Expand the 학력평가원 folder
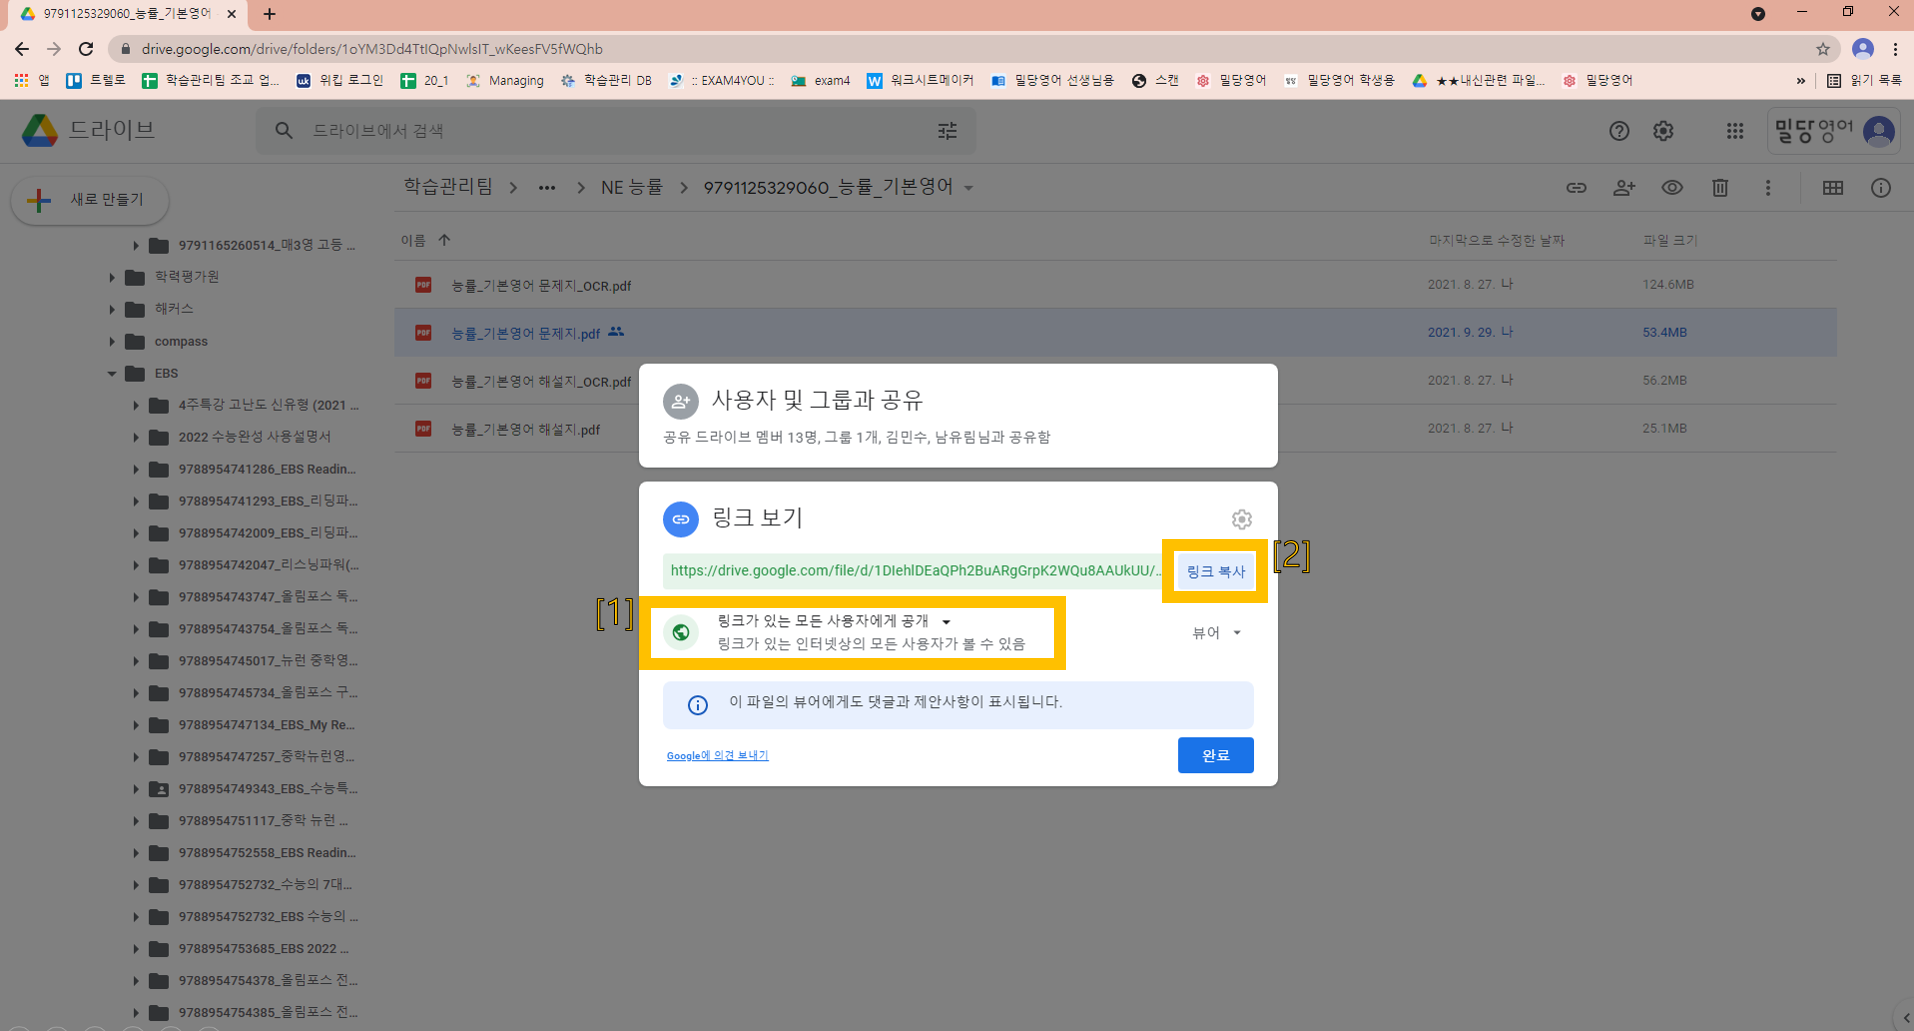1914x1031 pixels. (111, 277)
